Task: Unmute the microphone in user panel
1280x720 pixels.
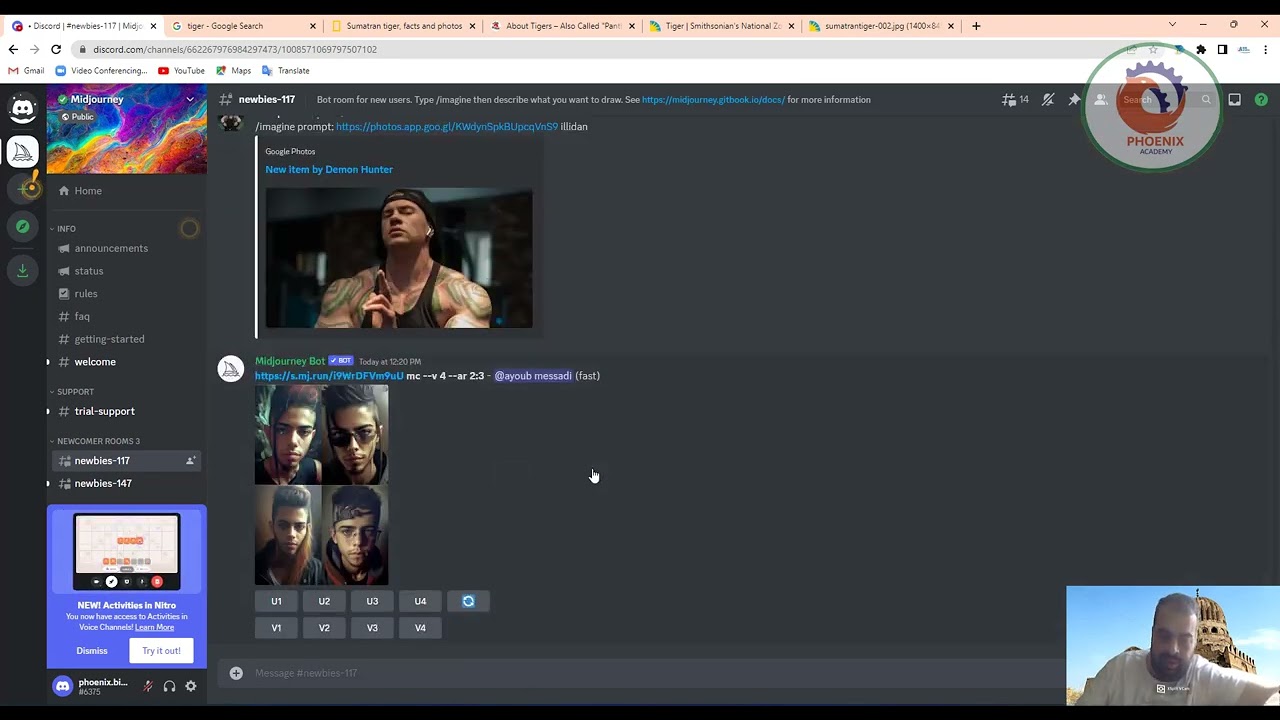Action: click(147, 686)
